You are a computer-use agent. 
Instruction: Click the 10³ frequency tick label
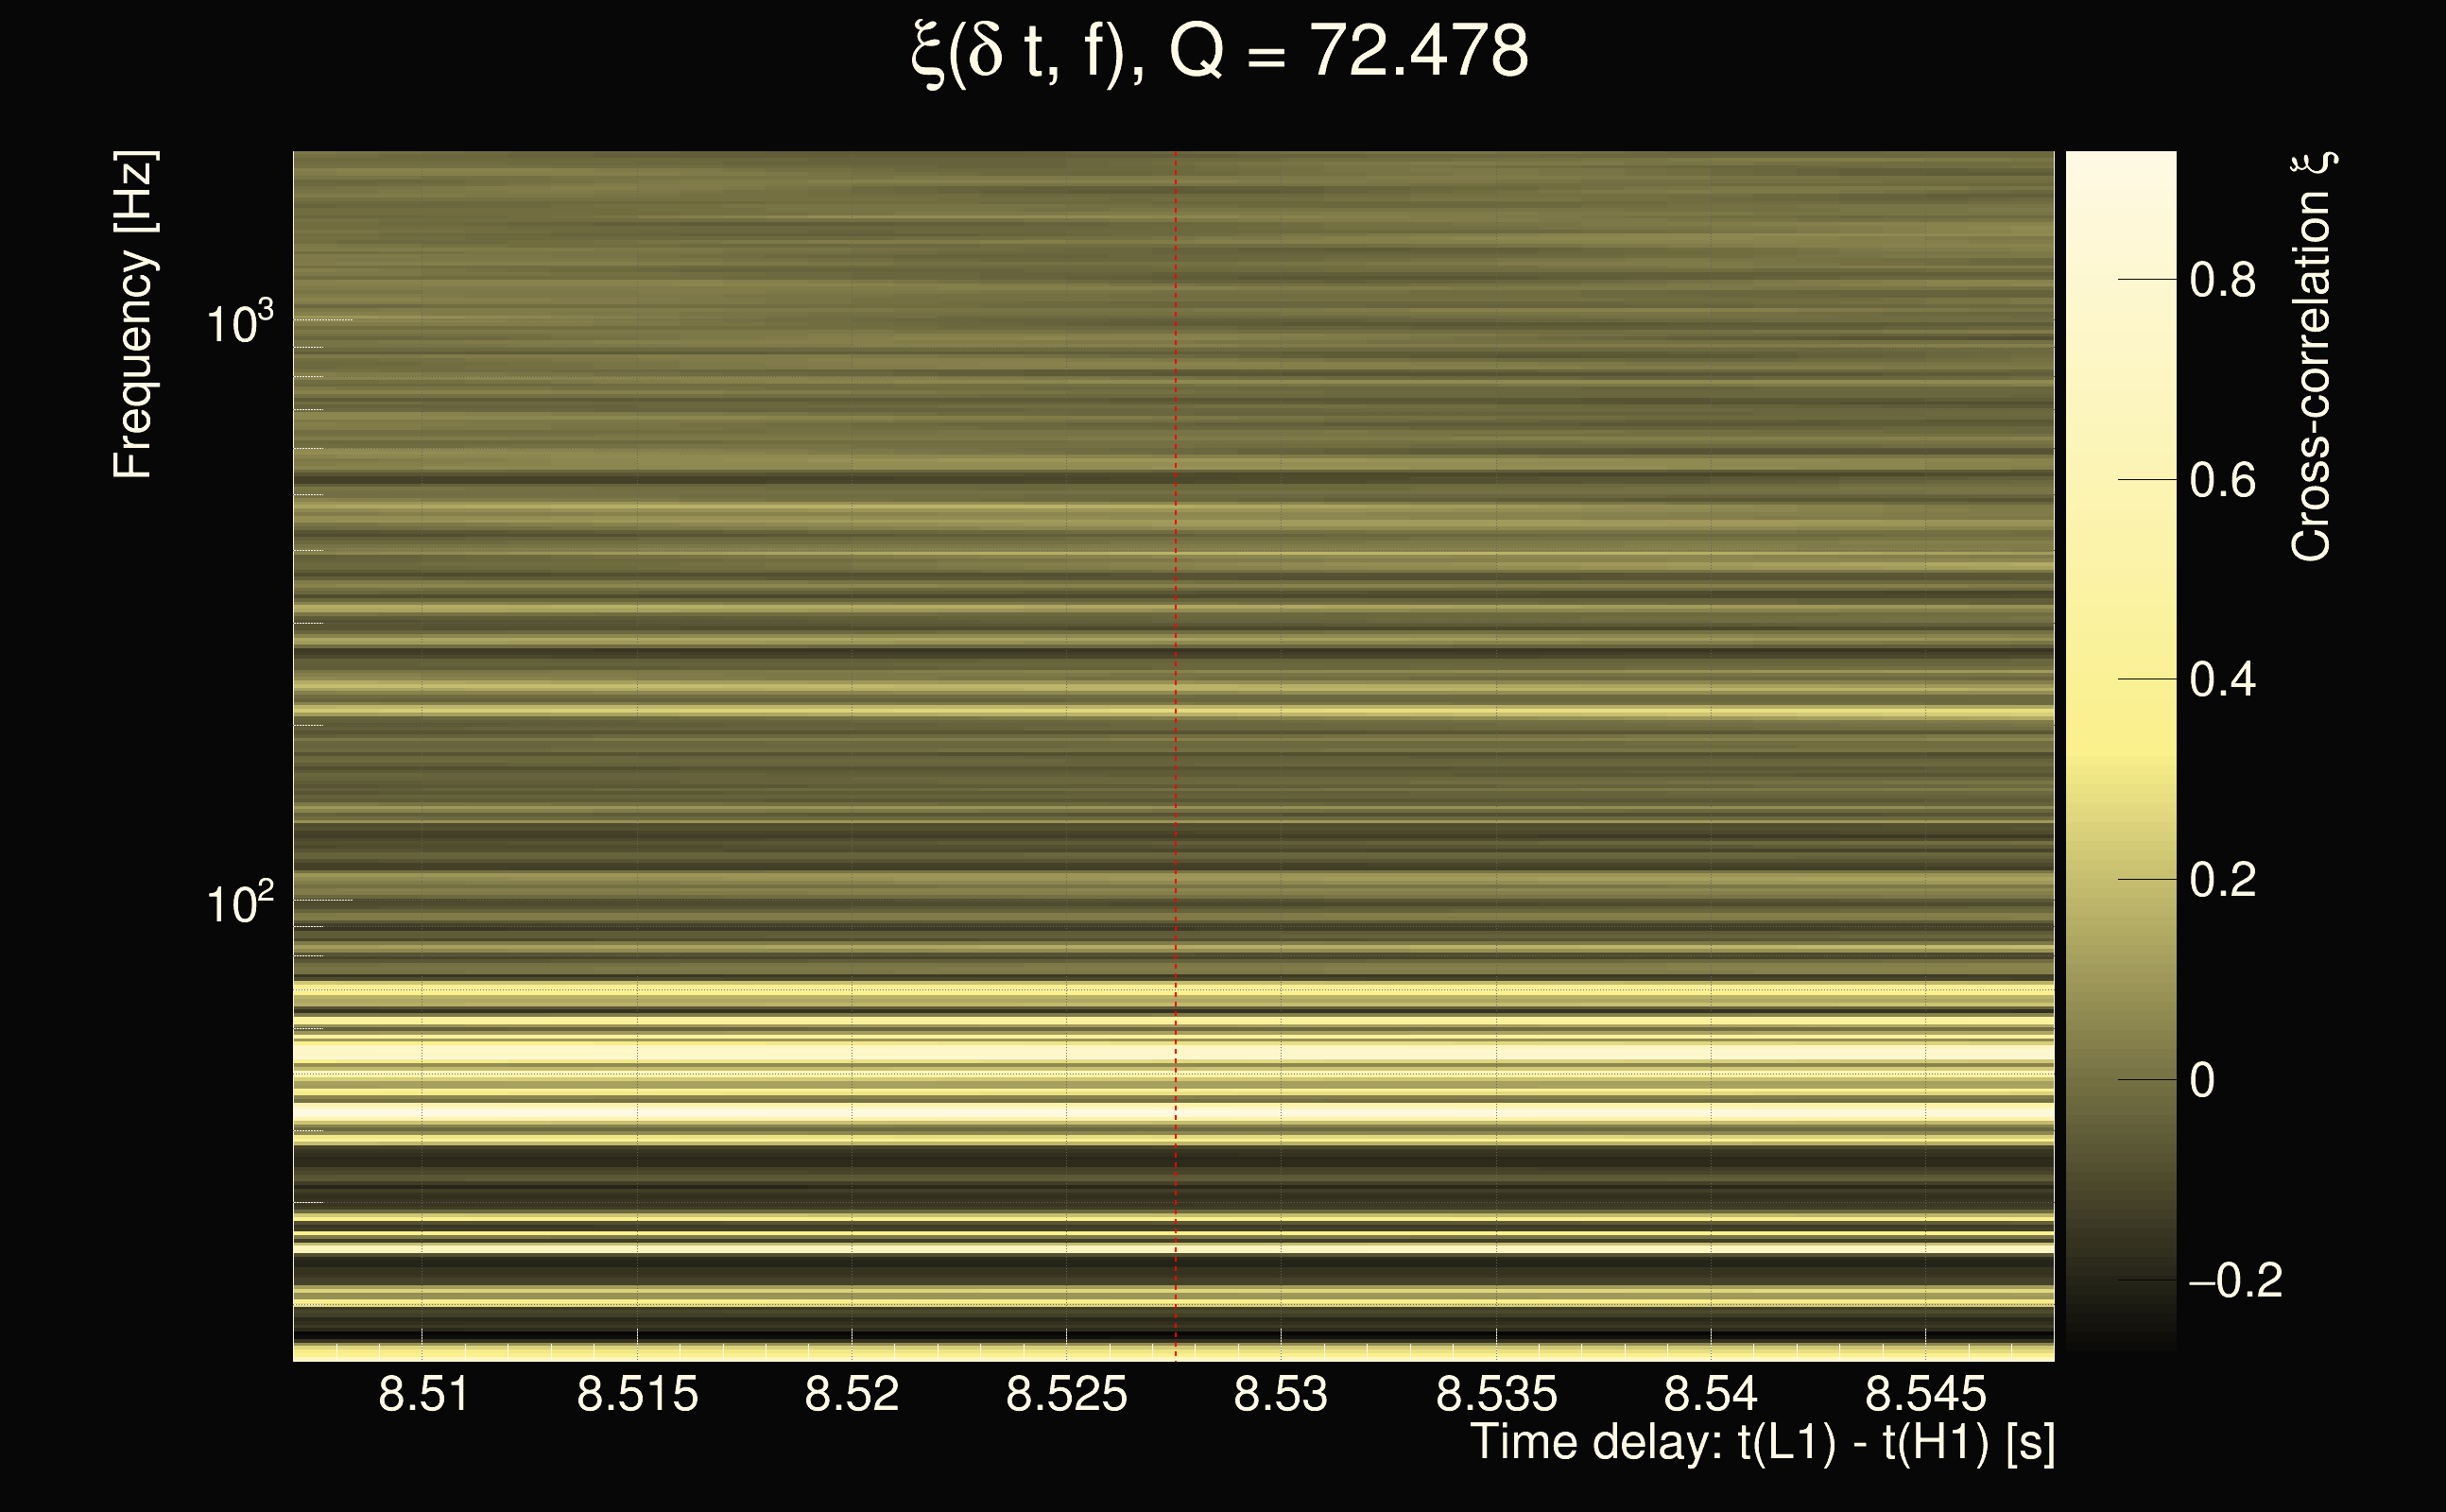tap(239, 323)
